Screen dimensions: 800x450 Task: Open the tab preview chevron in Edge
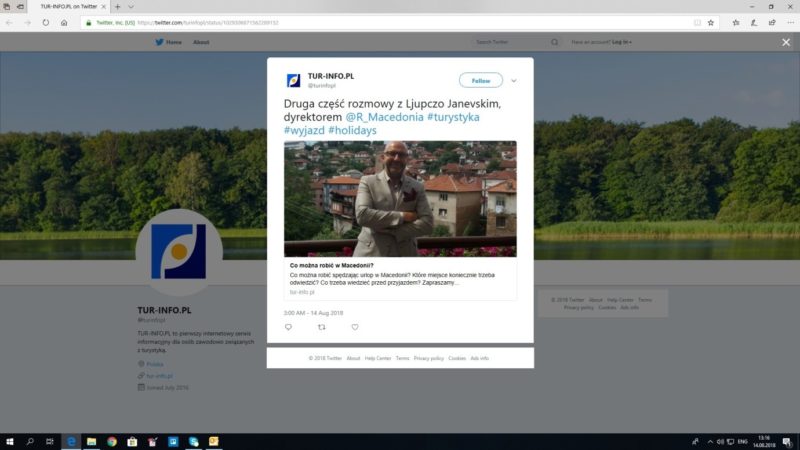131,7
